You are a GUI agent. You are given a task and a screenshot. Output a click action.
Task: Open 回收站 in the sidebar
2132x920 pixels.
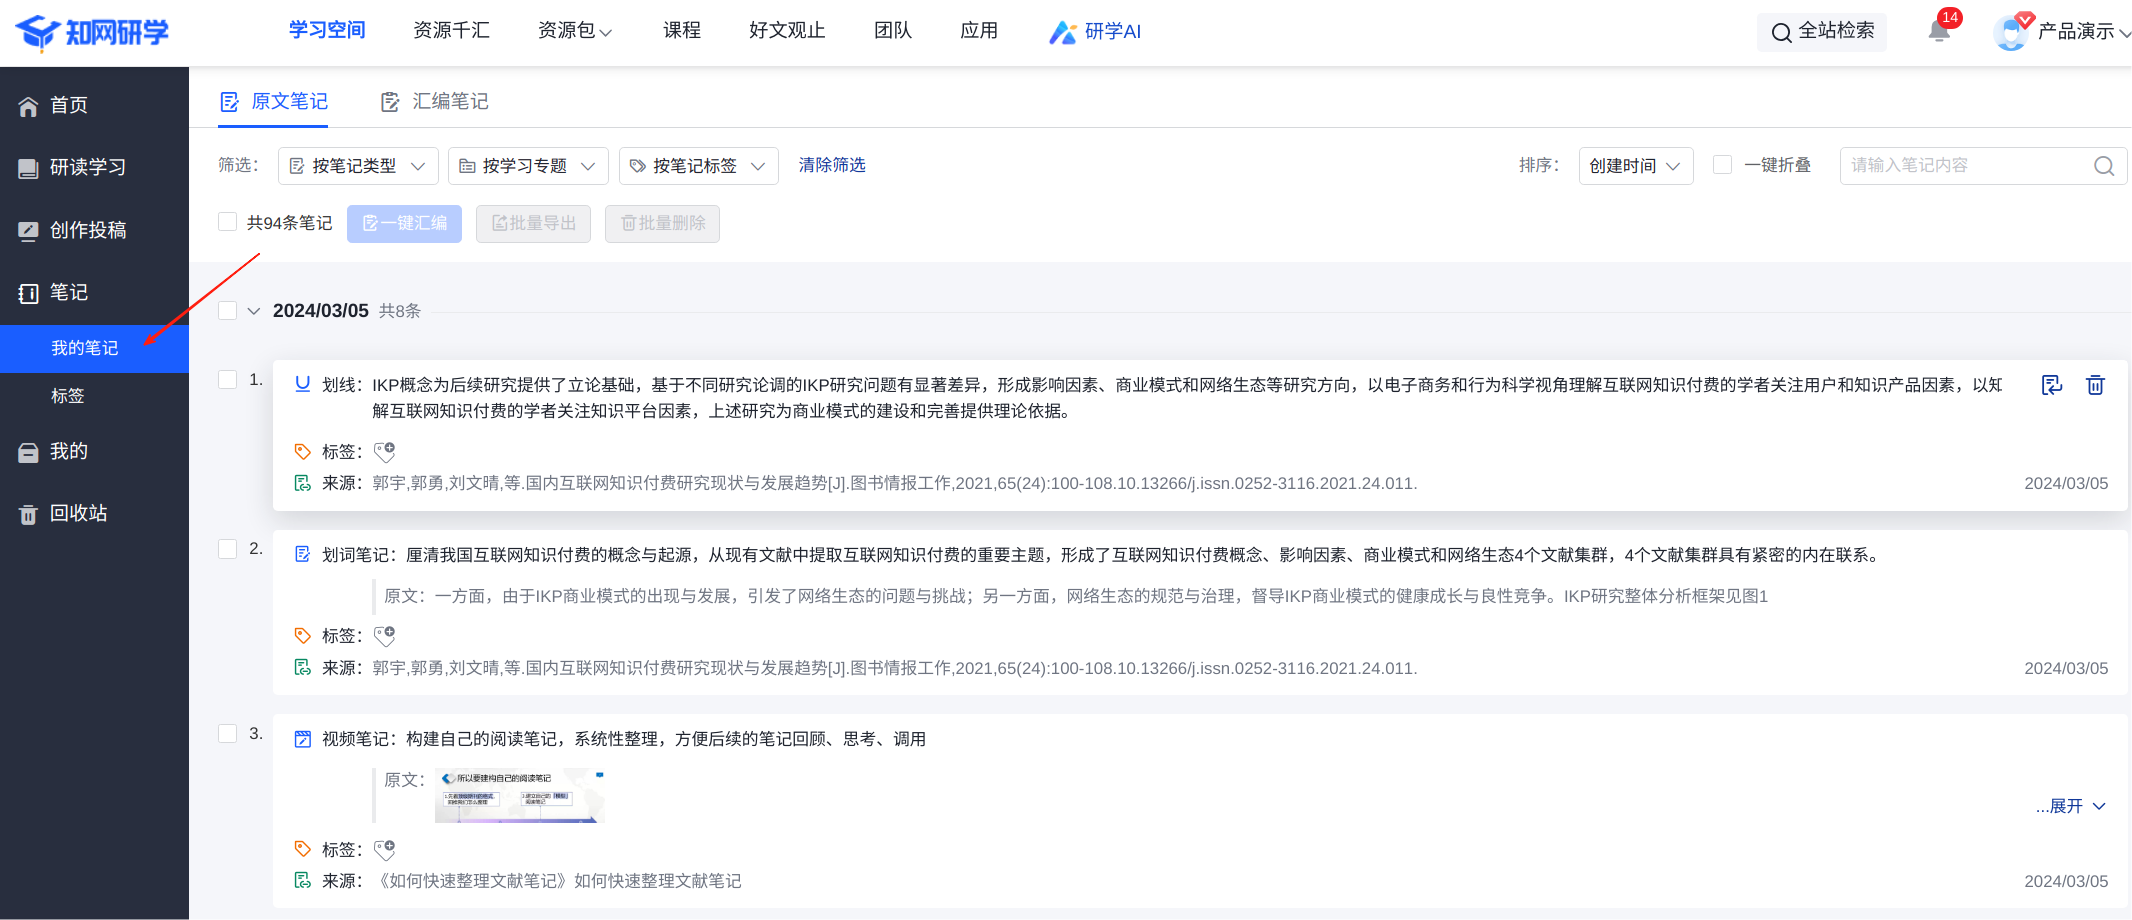(x=78, y=513)
